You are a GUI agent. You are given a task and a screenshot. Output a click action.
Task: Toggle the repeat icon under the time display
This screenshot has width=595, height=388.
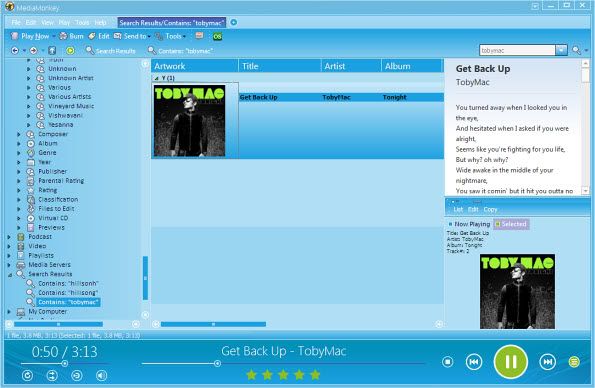point(27,375)
